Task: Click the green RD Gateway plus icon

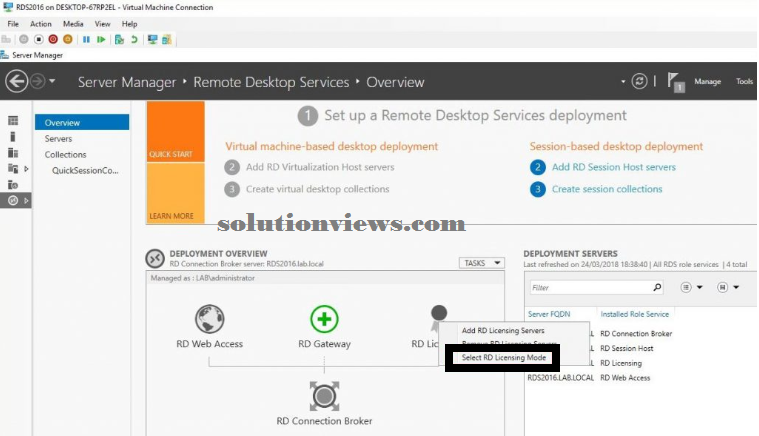Action: [324, 319]
